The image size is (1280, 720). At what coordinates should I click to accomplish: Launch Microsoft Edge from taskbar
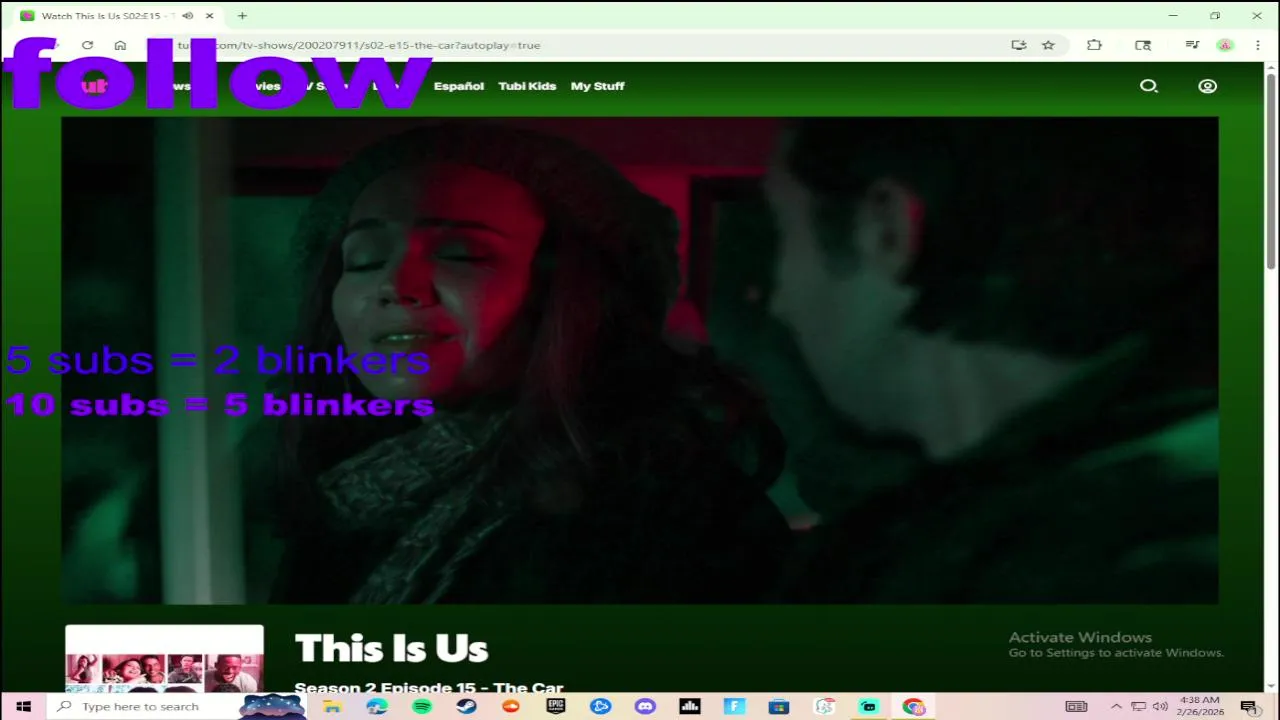coord(376,706)
